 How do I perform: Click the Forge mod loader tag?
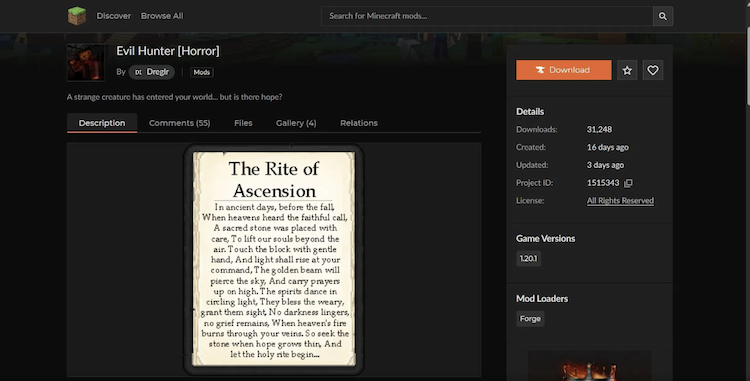(x=530, y=319)
